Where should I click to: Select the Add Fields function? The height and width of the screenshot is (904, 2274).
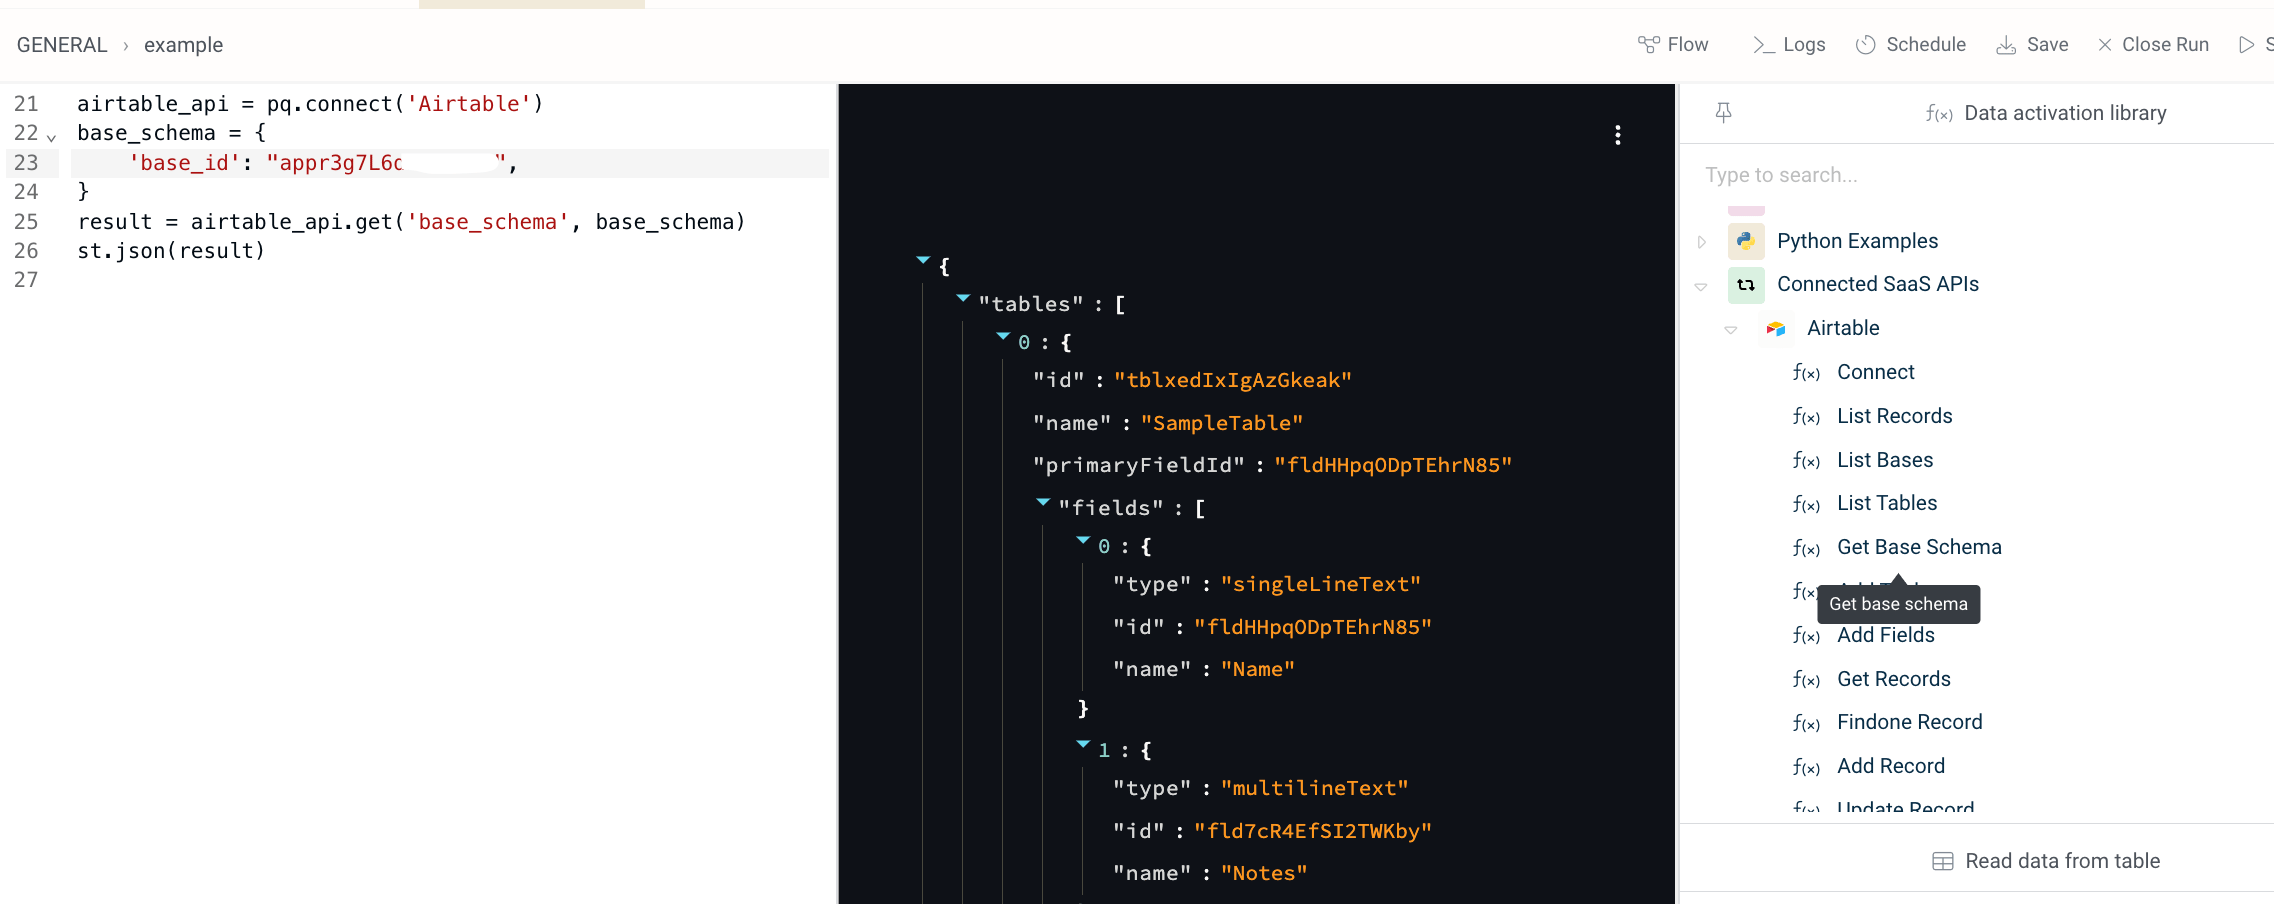pos(1885,635)
